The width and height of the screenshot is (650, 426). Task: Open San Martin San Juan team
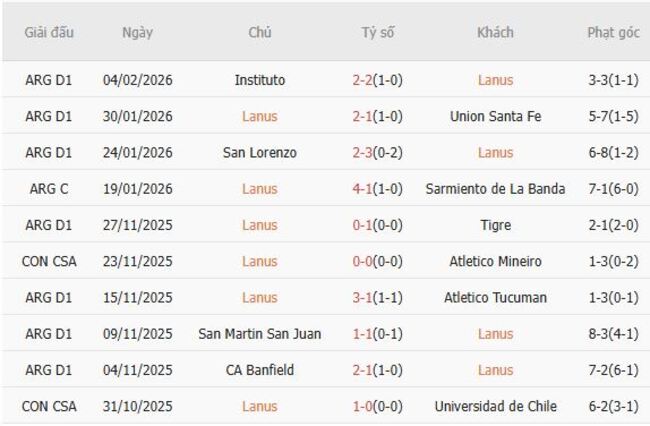260,334
